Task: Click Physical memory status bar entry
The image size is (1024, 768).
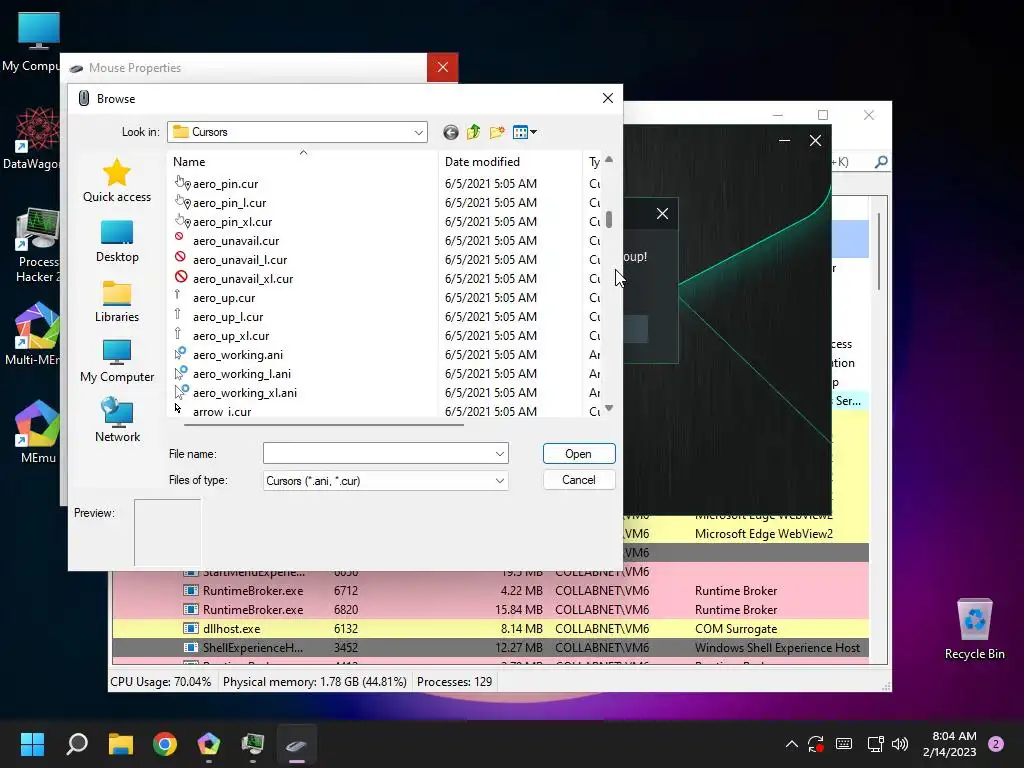Action: click(315, 682)
